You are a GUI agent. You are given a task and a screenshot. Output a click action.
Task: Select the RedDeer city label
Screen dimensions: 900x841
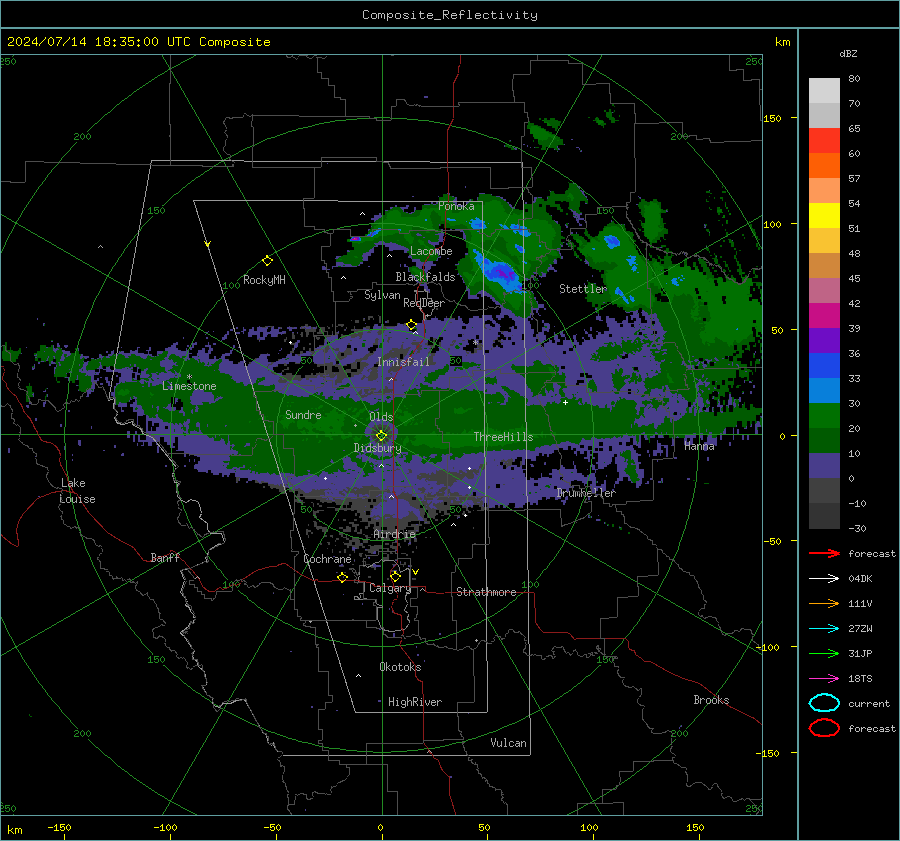click(x=424, y=303)
